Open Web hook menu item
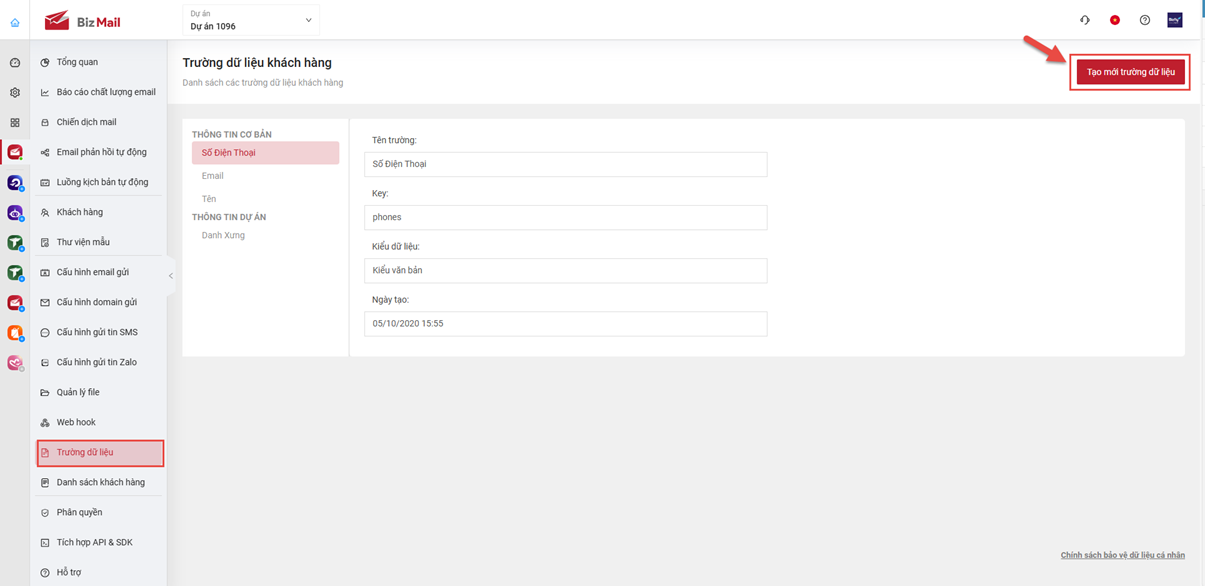Image resolution: width=1205 pixels, height=586 pixels. [76, 422]
